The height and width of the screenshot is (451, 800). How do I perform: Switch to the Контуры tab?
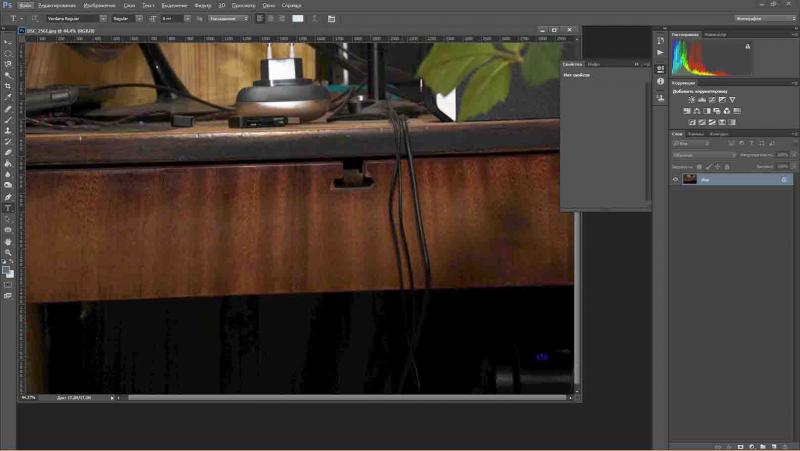click(719, 134)
